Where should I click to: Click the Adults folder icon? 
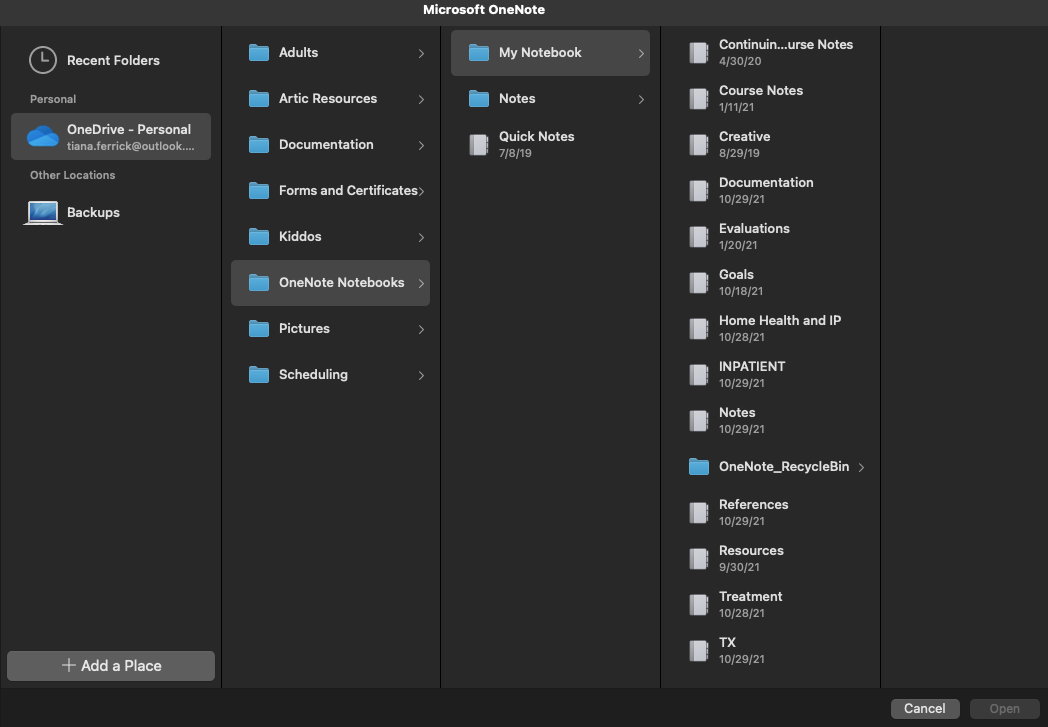tap(259, 52)
